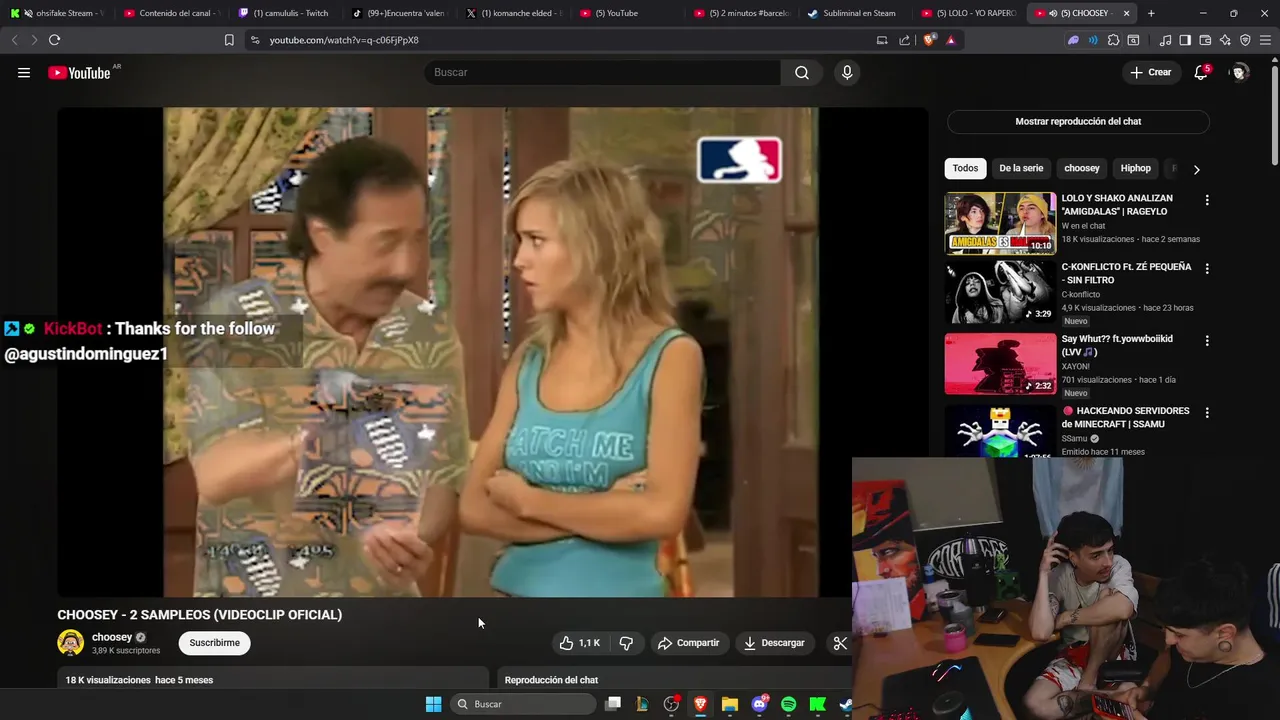Open the YouTube guide hamburger menu
The height and width of the screenshot is (720, 1280).
pos(24,72)
